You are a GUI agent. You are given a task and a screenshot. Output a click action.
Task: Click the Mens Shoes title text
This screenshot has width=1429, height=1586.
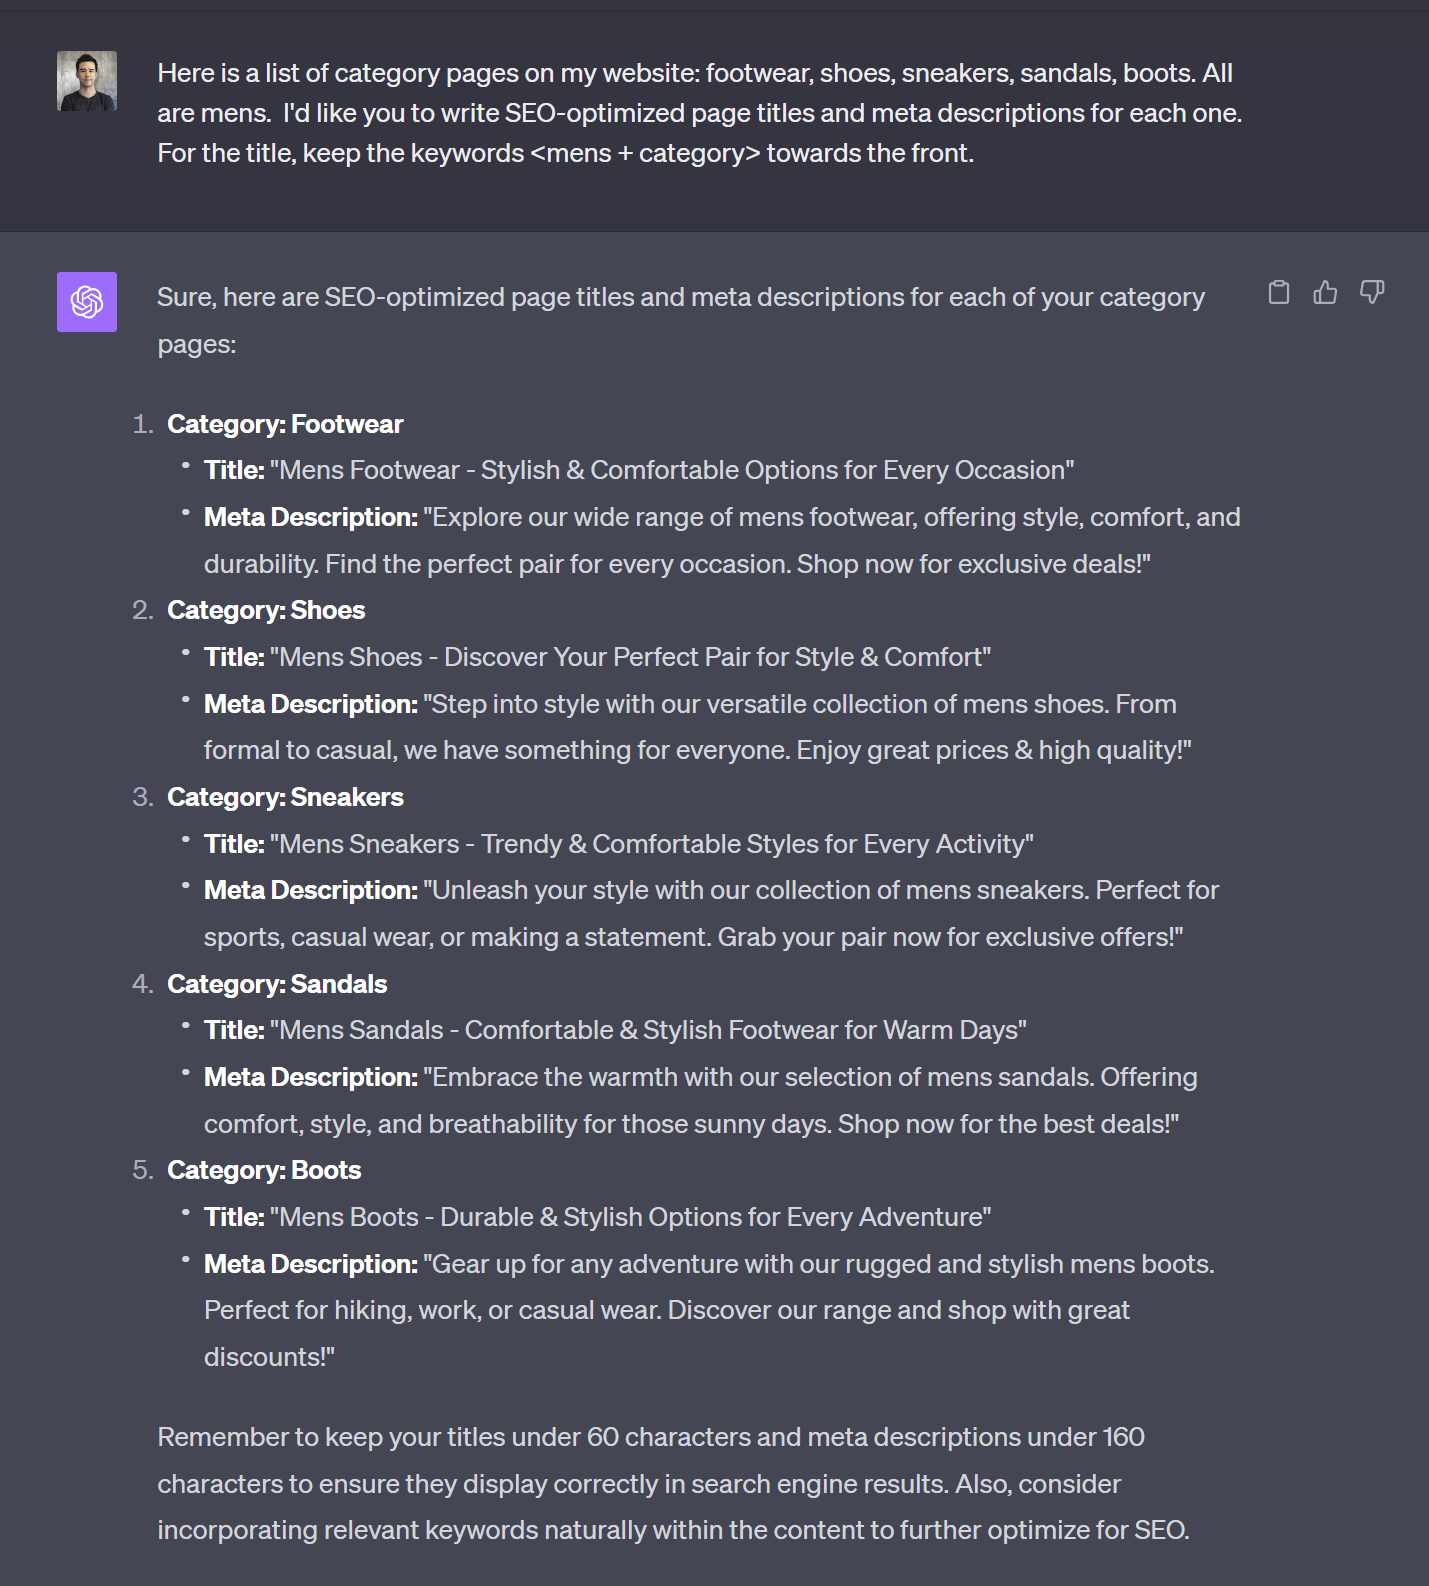pos(630,657)
